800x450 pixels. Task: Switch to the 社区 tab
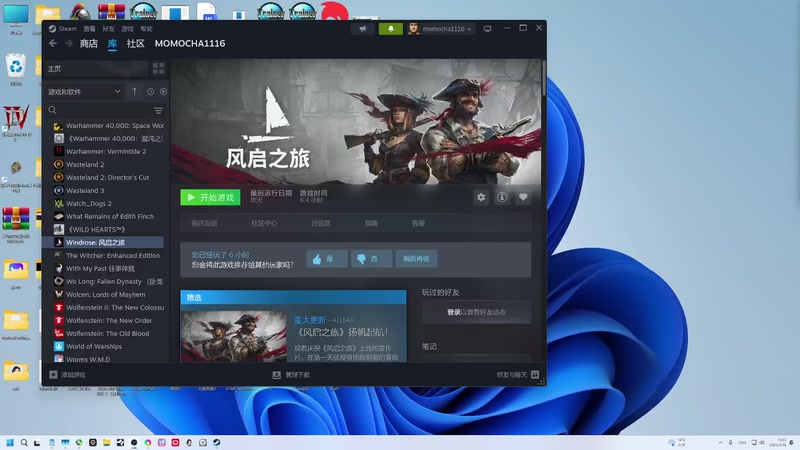pos(136,43)
